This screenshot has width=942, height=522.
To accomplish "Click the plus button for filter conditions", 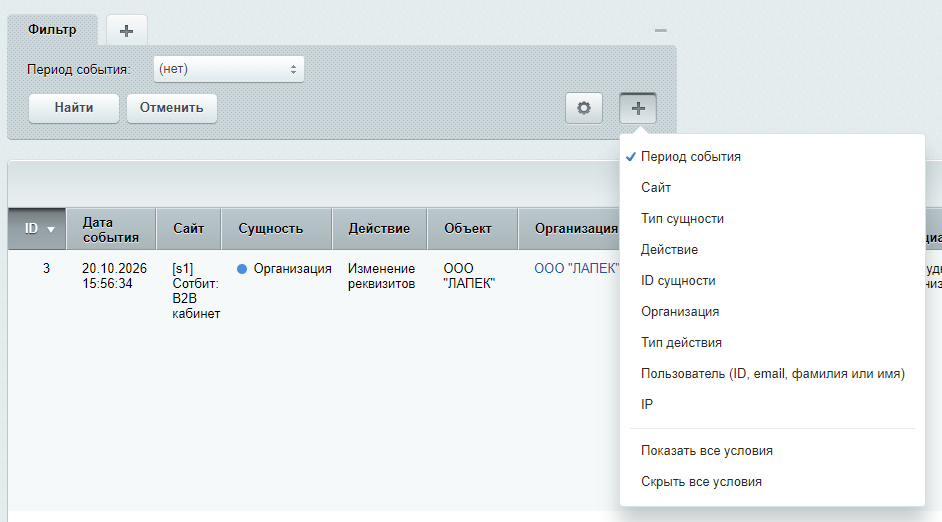I will point(637,108).
